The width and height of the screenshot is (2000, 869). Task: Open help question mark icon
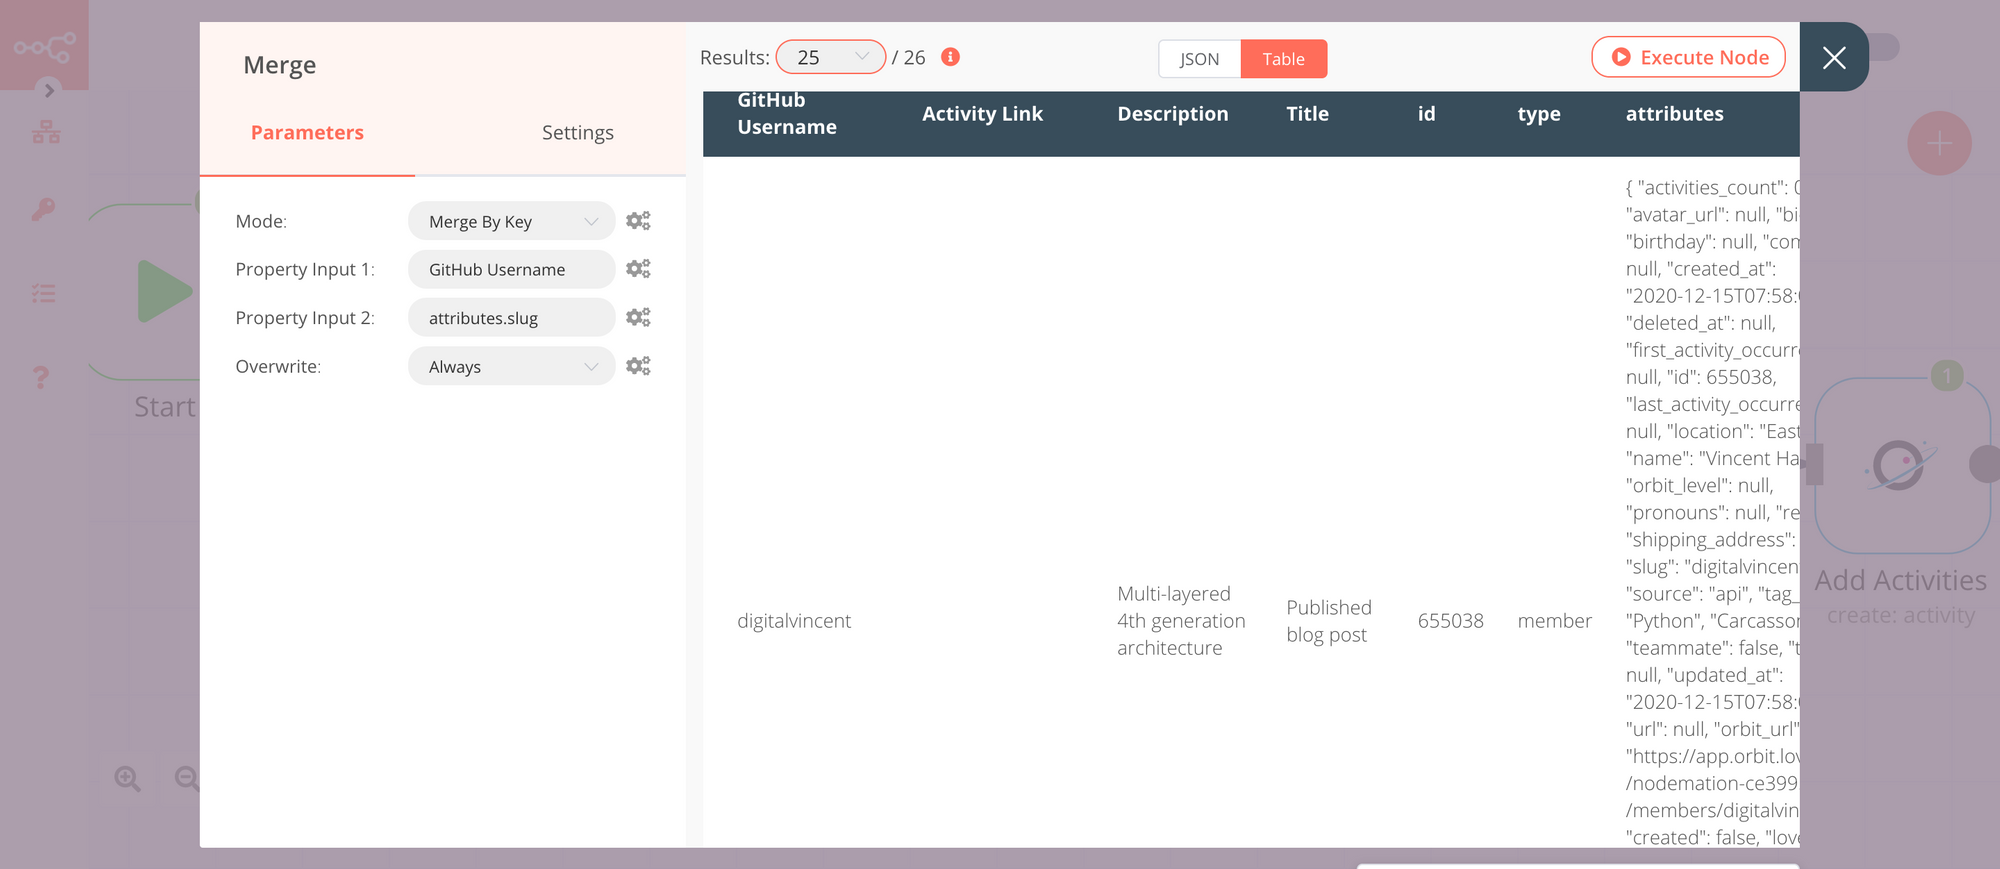[x=41, y=377]
